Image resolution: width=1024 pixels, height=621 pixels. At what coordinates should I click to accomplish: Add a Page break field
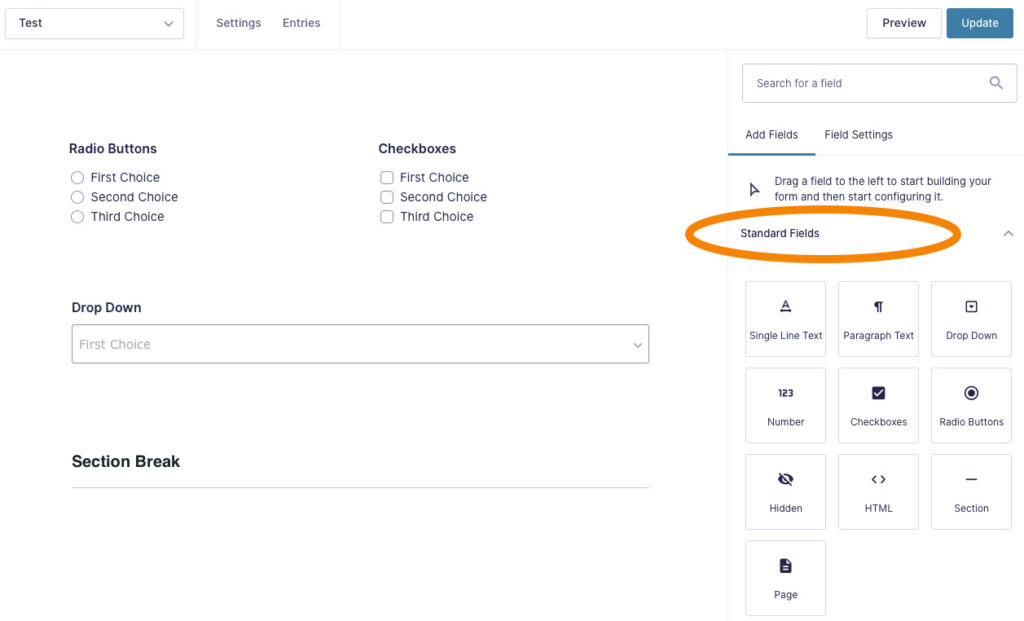pos(785,578)
